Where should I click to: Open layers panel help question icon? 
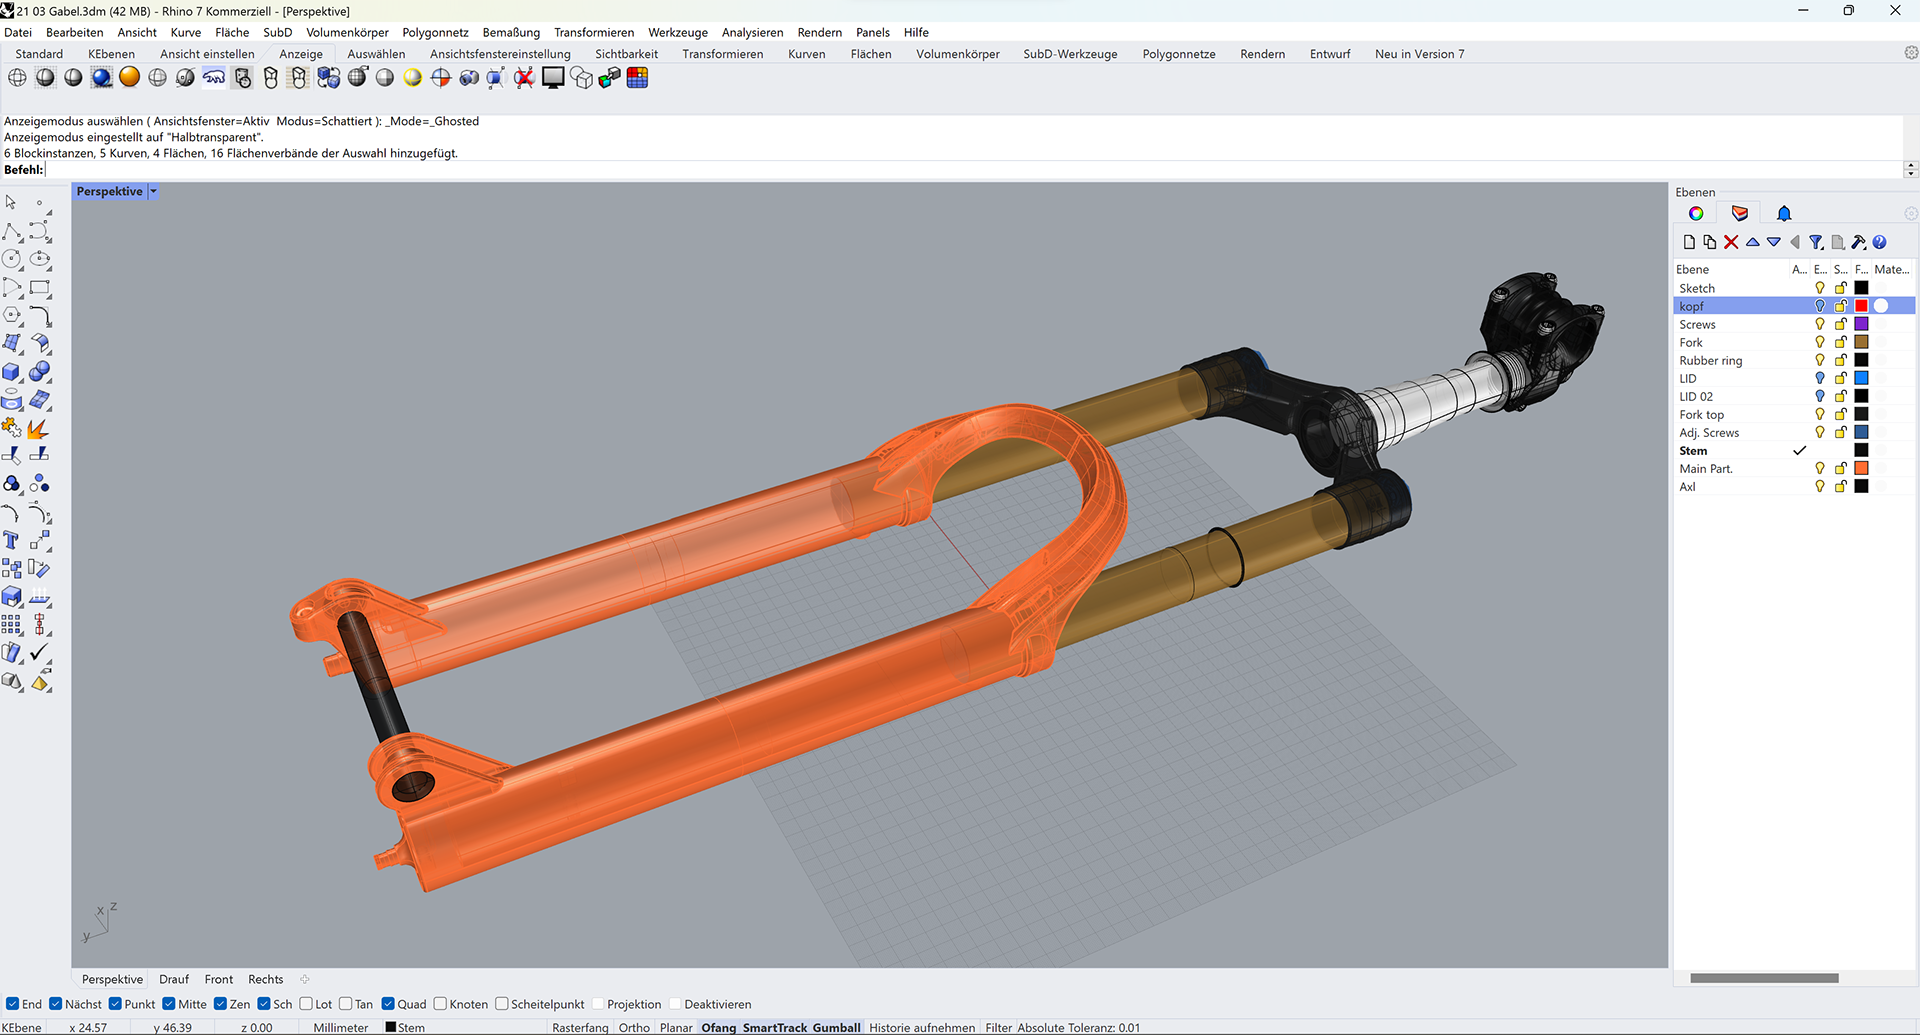(1880, 242)
